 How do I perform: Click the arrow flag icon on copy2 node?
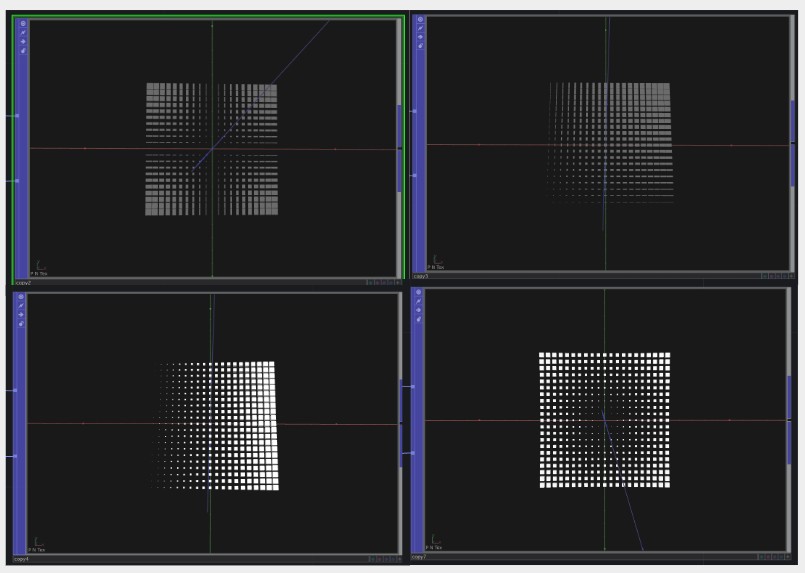coord(23,41)
